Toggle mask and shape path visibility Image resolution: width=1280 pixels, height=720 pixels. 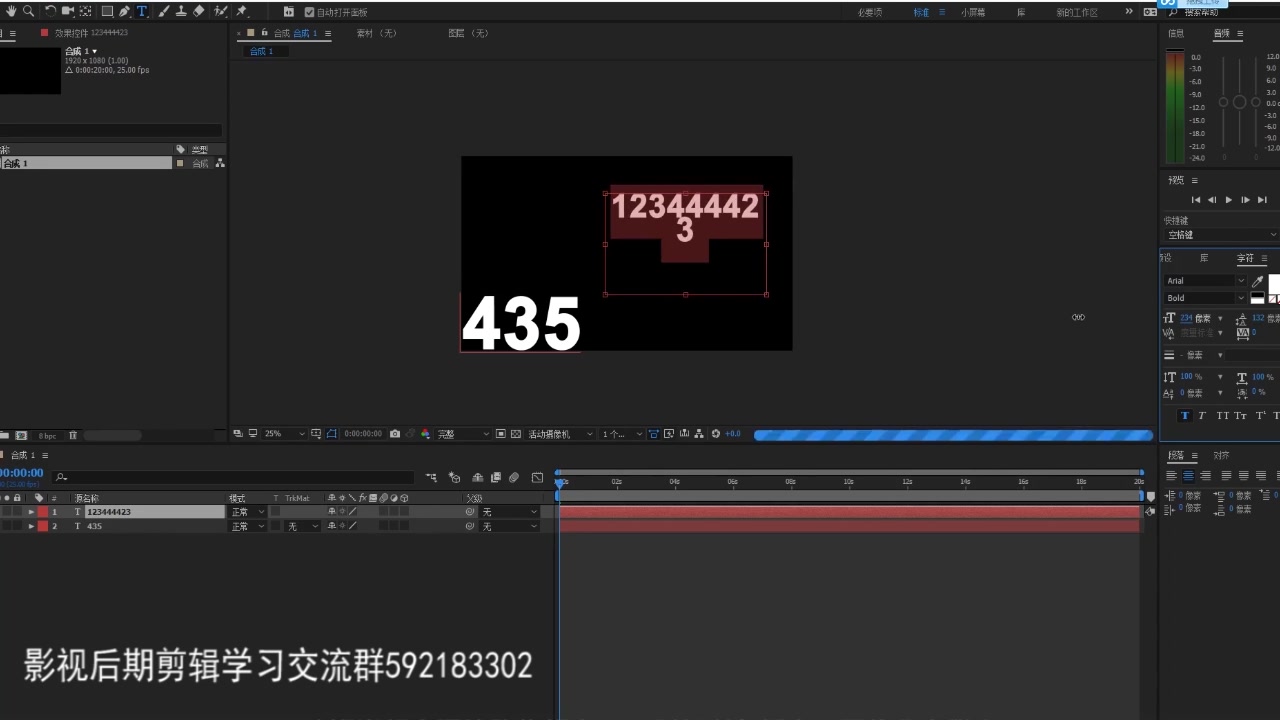pos(331,434)
